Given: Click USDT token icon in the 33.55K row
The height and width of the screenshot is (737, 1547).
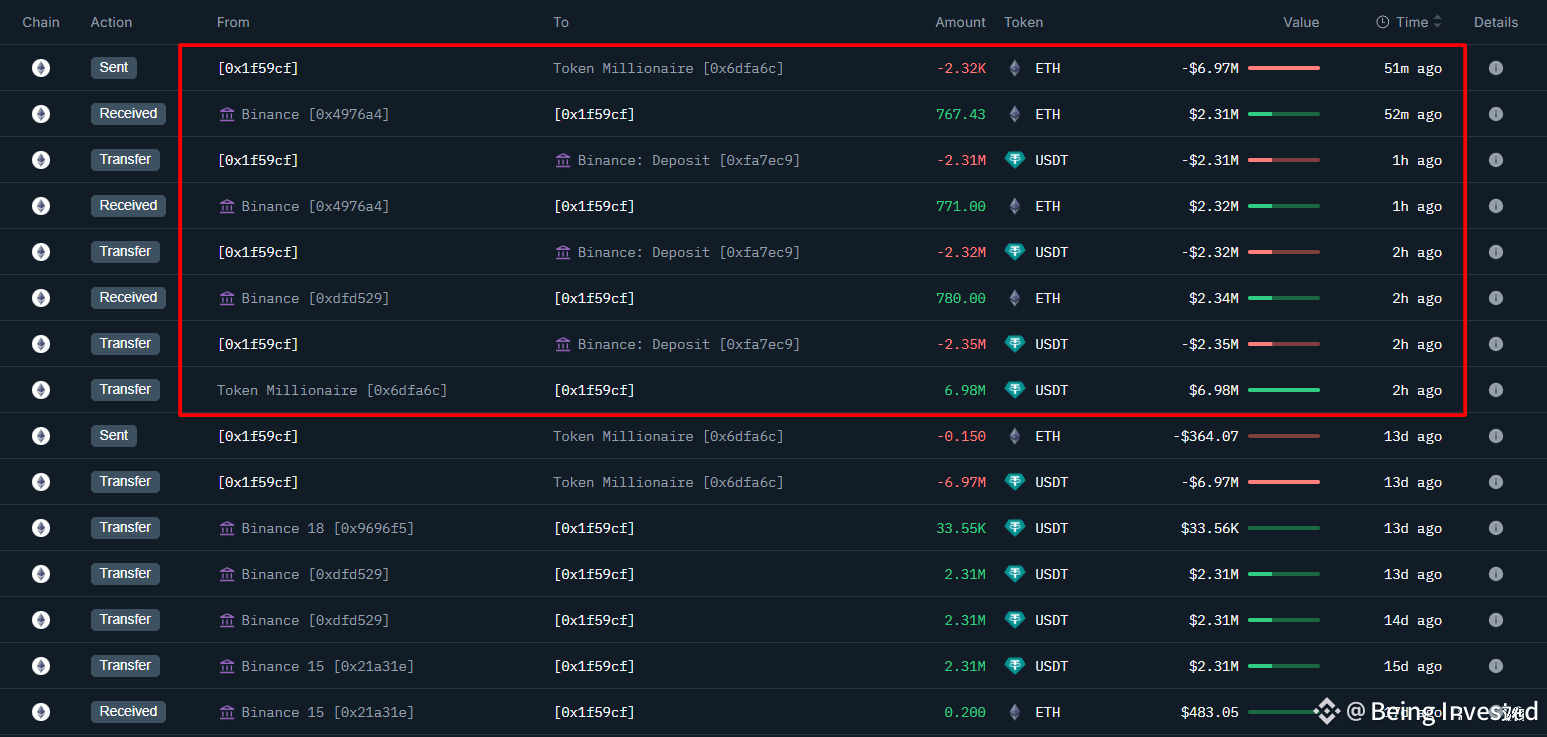Looking at the screenshot, I should (x=1015, y=528).
